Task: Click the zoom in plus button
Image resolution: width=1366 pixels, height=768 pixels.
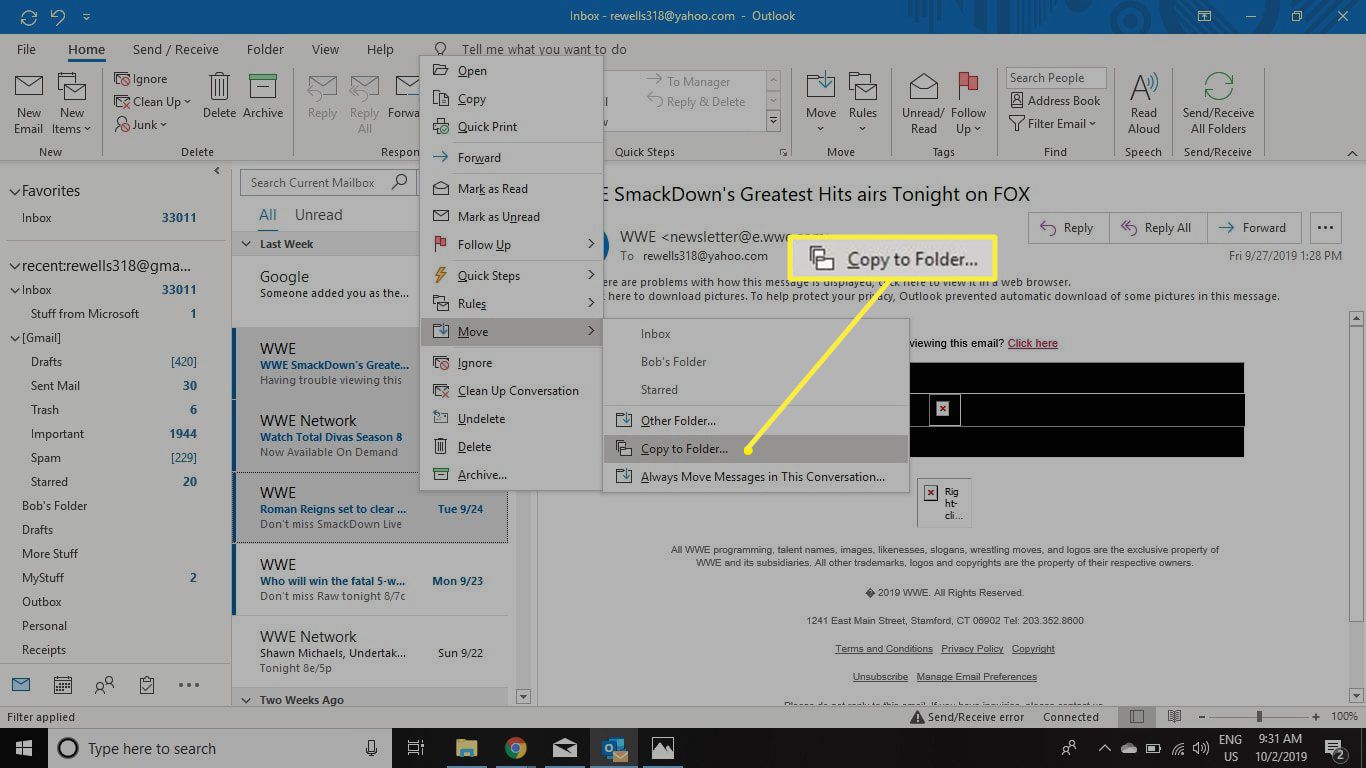Action: [1318, 717]
